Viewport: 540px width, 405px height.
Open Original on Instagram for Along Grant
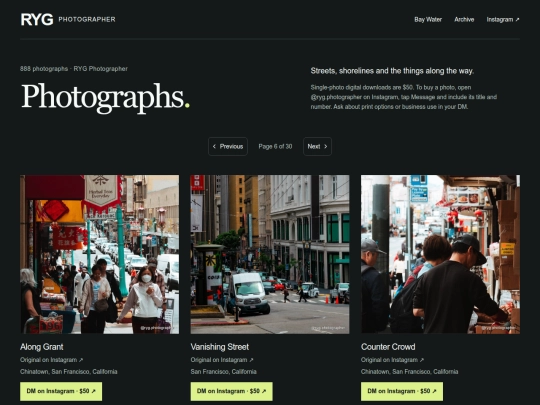(51, 360)
